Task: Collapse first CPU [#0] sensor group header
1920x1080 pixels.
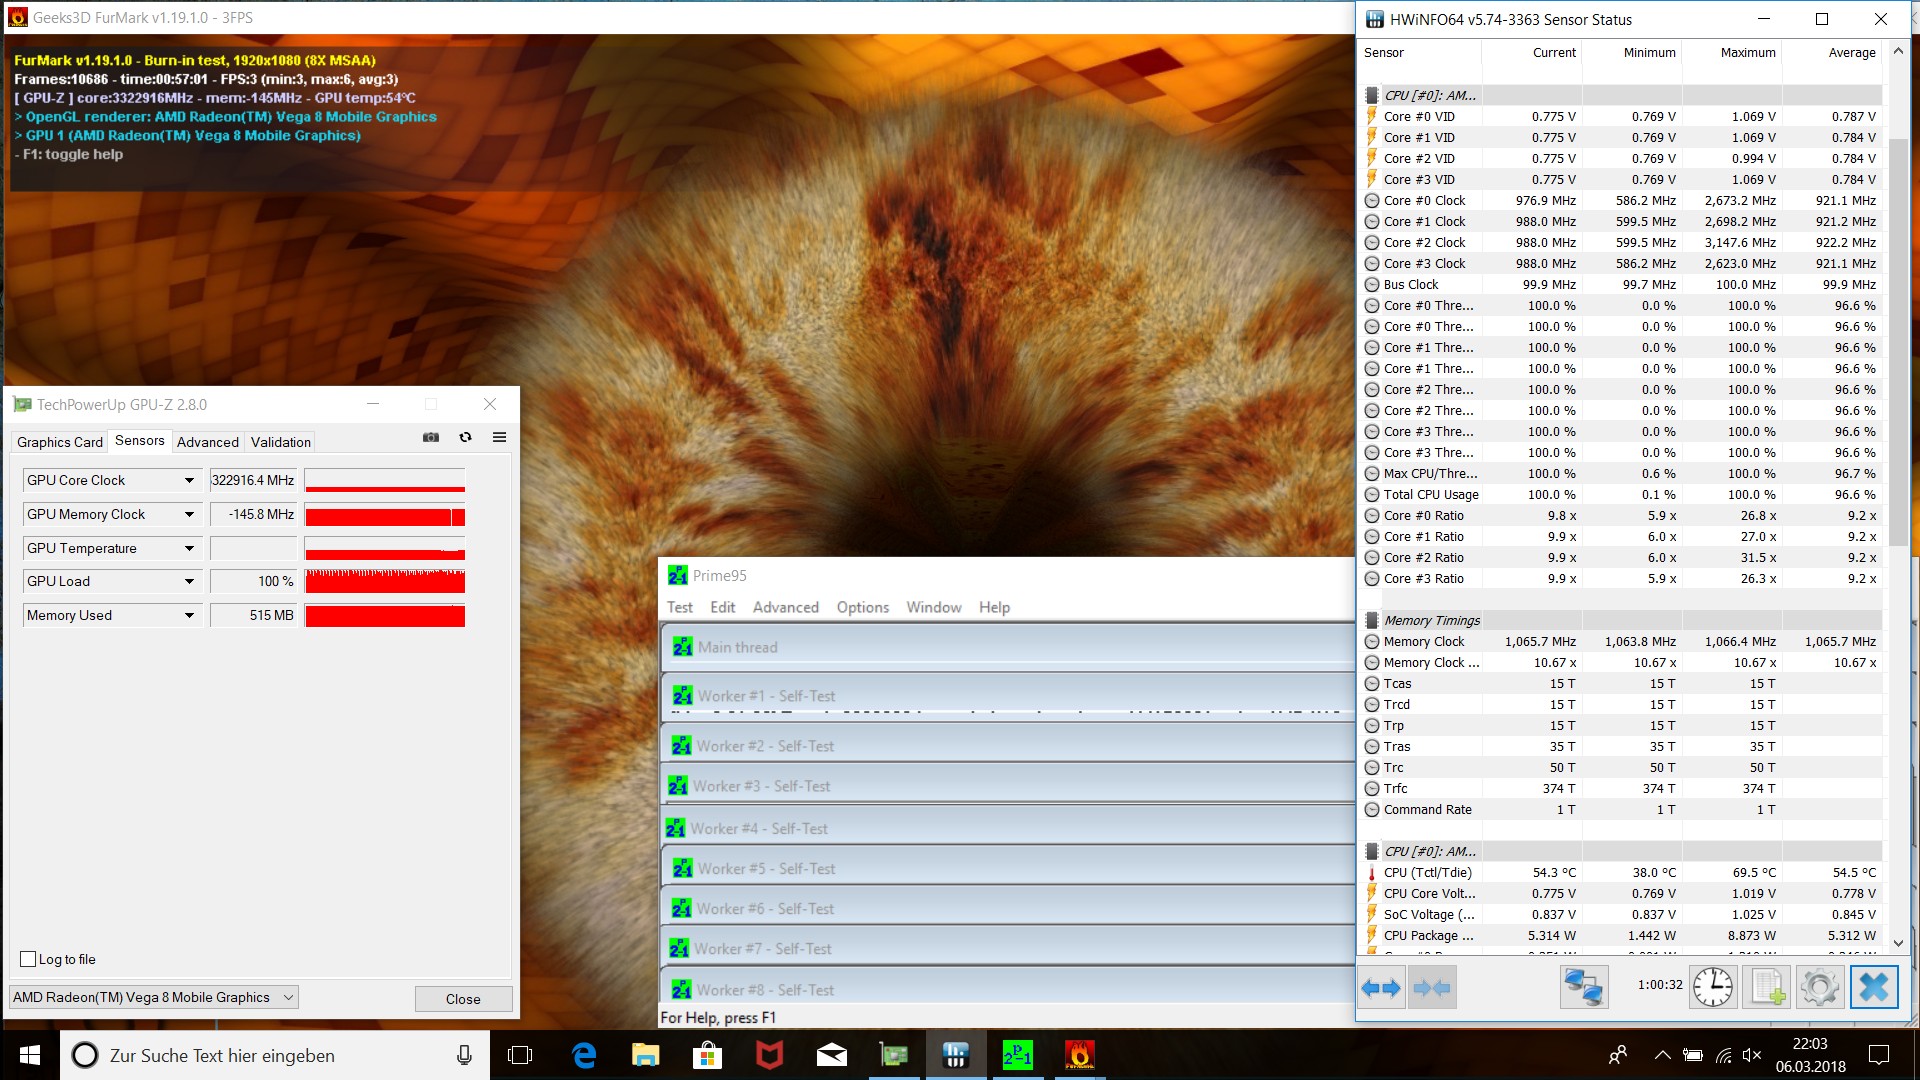Action: pyautogui.click(x=1372, y=96)
